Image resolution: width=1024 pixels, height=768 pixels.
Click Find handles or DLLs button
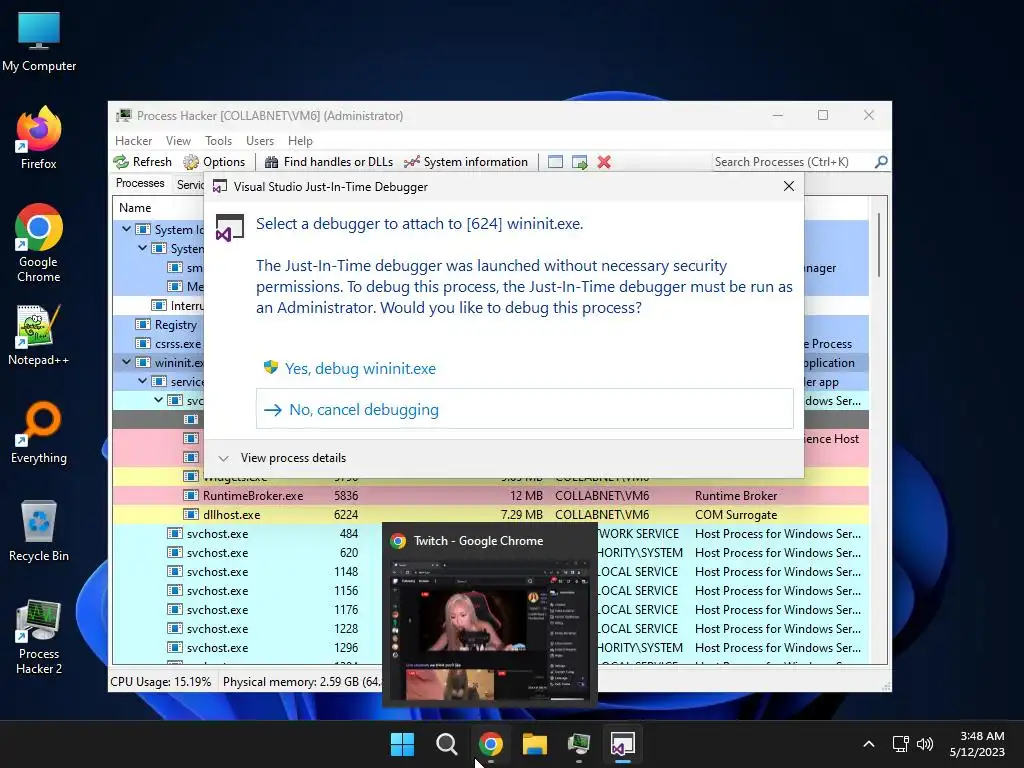[329, 162]
